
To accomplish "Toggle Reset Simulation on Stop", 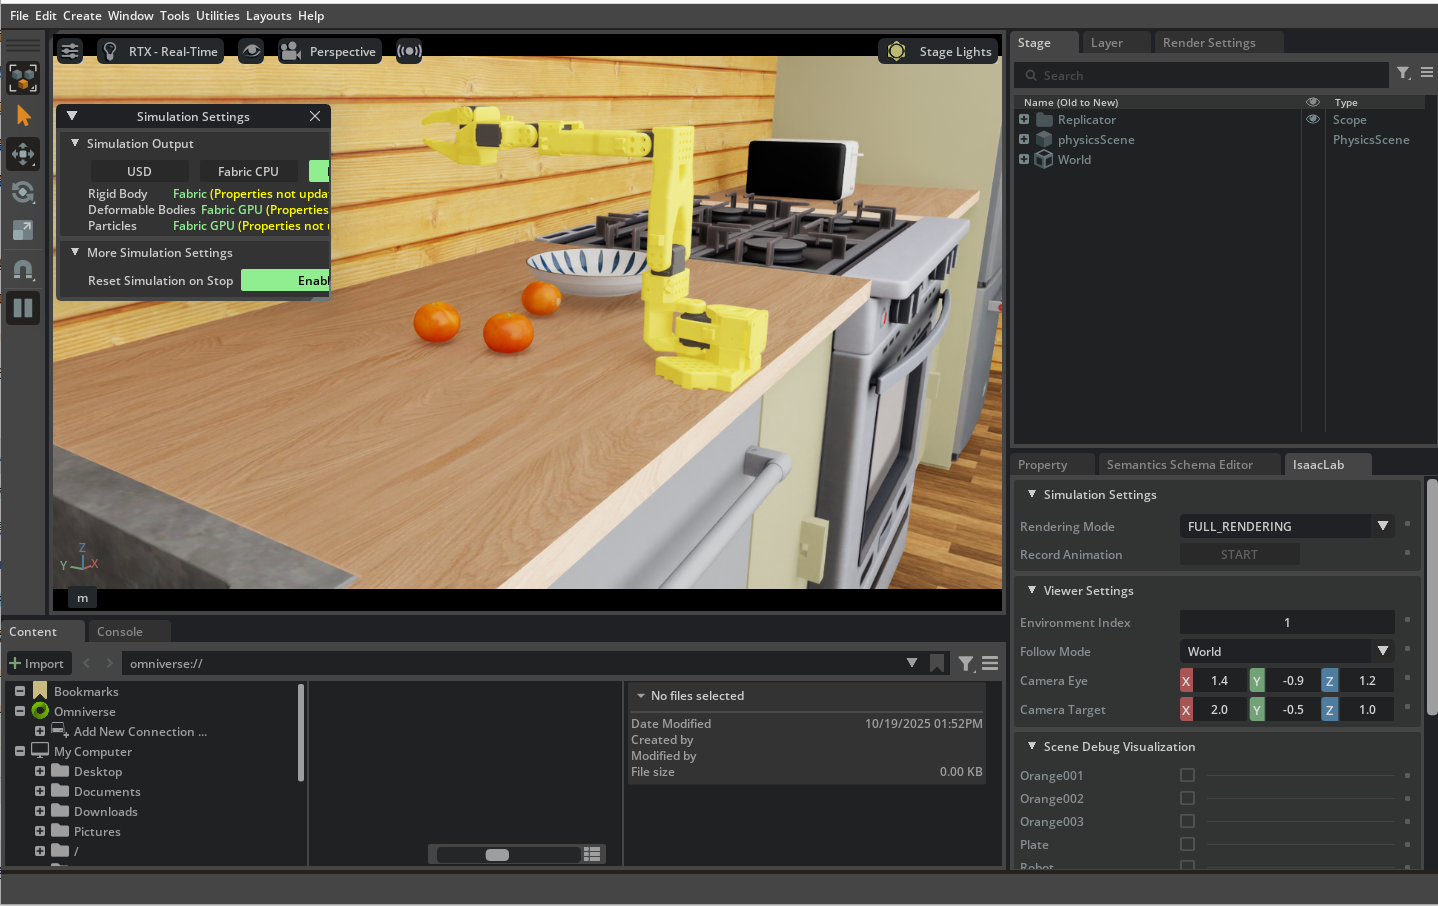I will coord(286,281).
